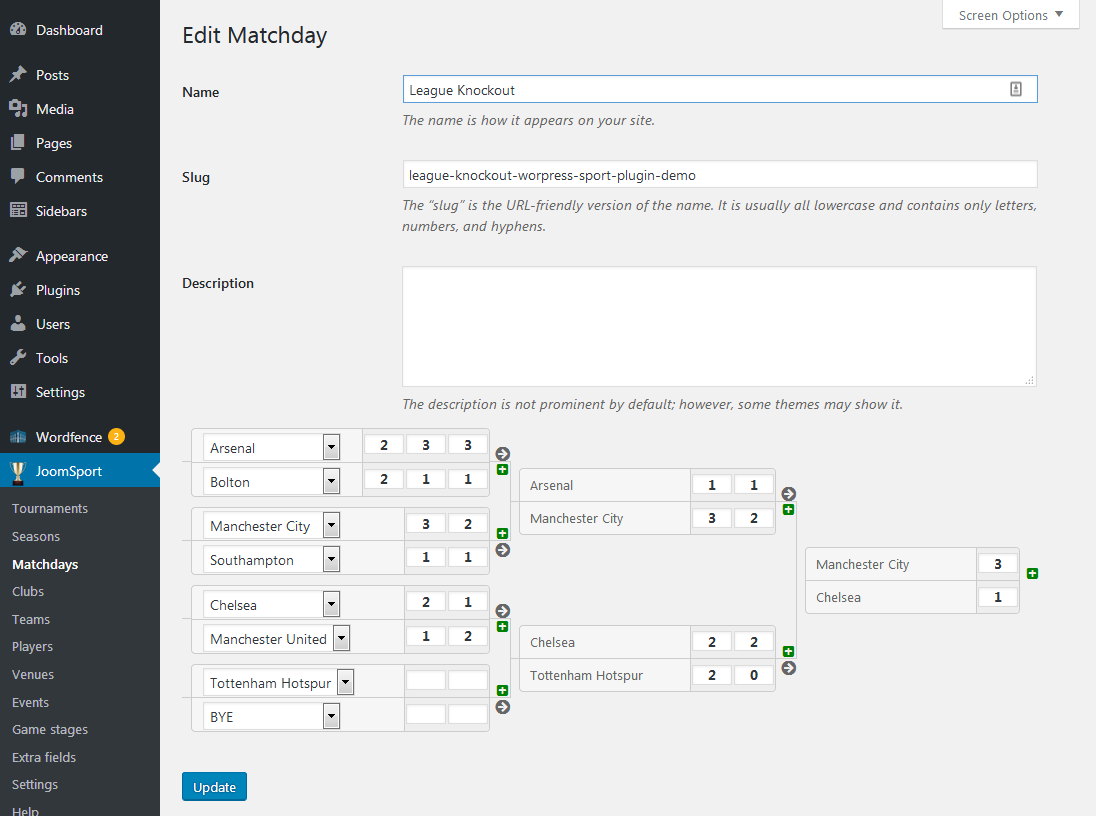1096x816 pixels.
Task: Expand the Screen Options panel
Action: [x=1011, y=15]
